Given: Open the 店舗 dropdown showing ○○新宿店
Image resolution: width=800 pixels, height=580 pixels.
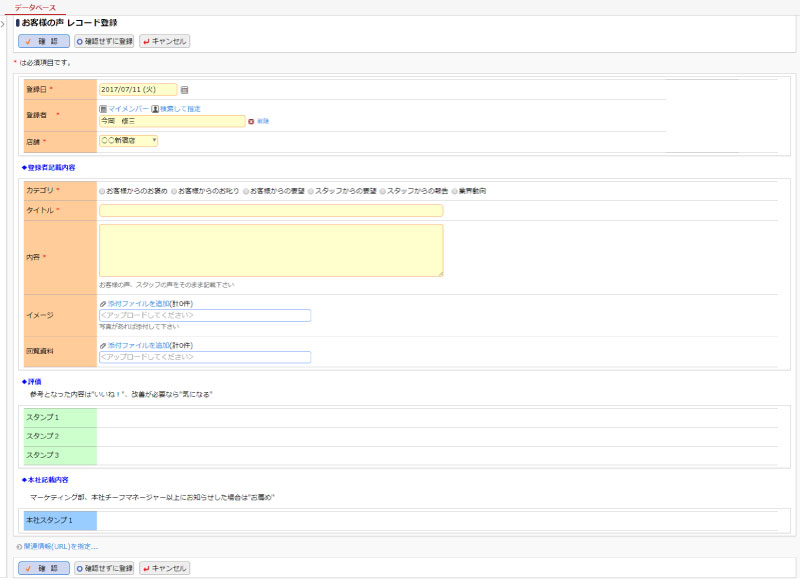Looking at the screenshot, I should click(128, 141).
